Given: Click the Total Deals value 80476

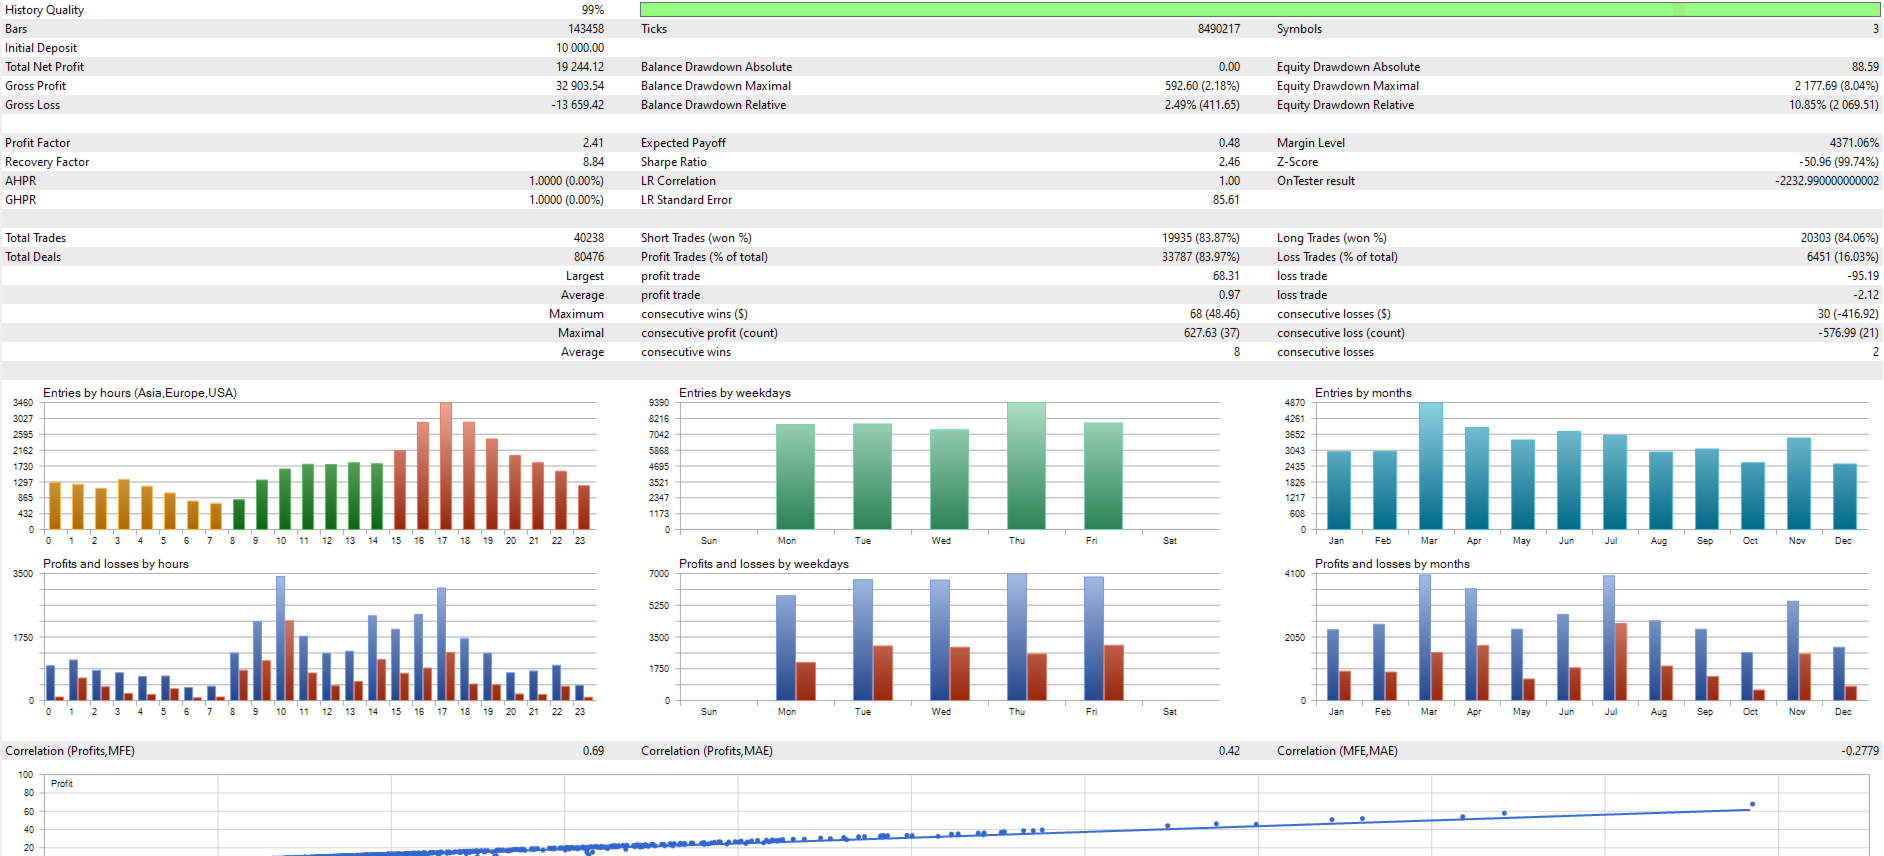Looking at the screenshot, I should tap(589, 257).
